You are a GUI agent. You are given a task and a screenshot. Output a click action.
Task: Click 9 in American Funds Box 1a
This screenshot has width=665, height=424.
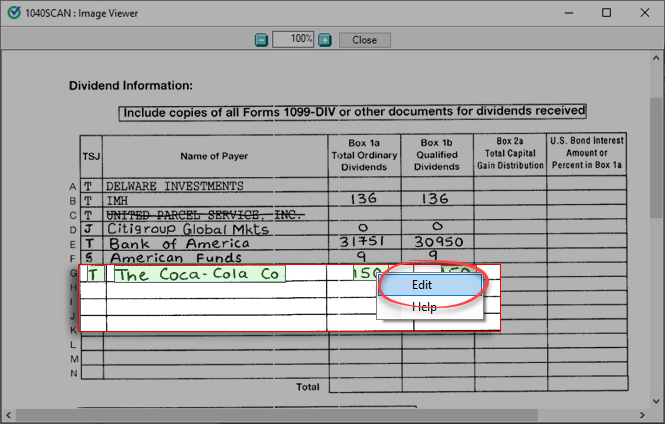(361, 256)
